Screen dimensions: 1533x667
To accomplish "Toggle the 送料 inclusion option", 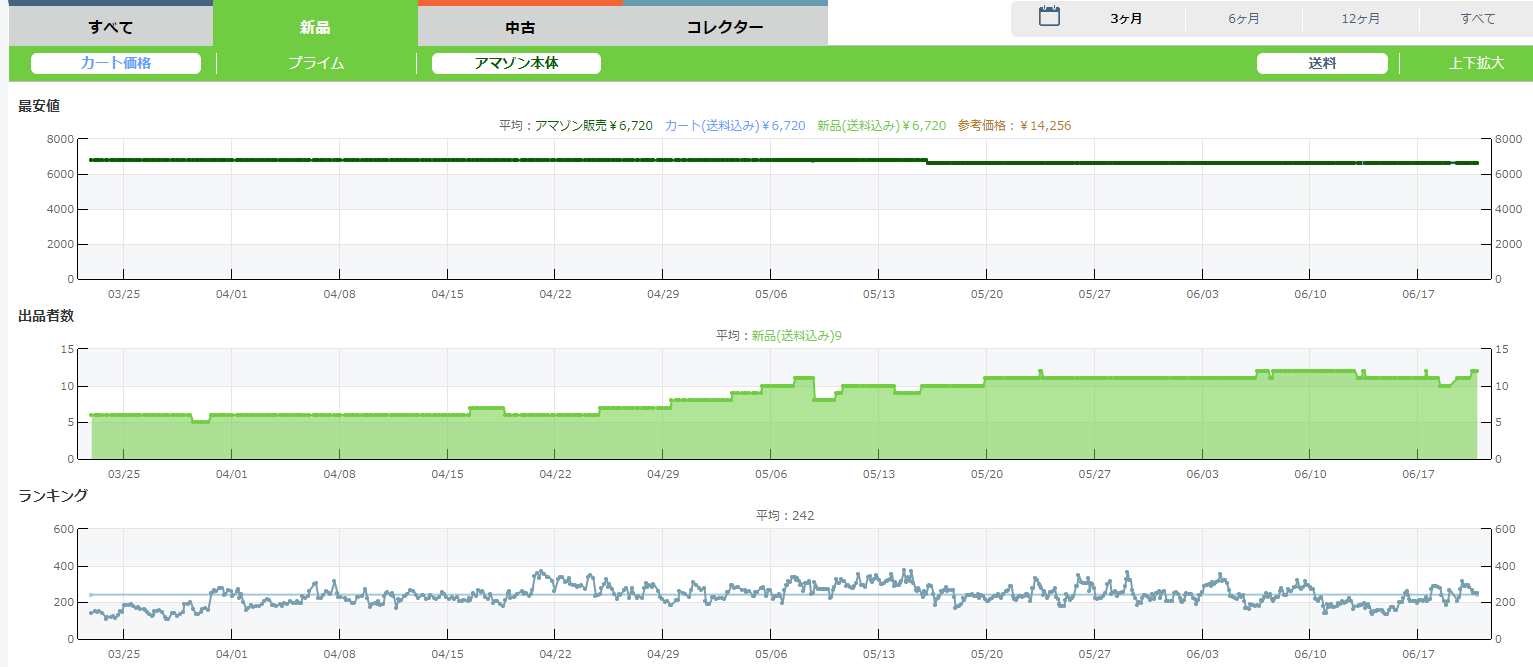I will (1321, 63).
